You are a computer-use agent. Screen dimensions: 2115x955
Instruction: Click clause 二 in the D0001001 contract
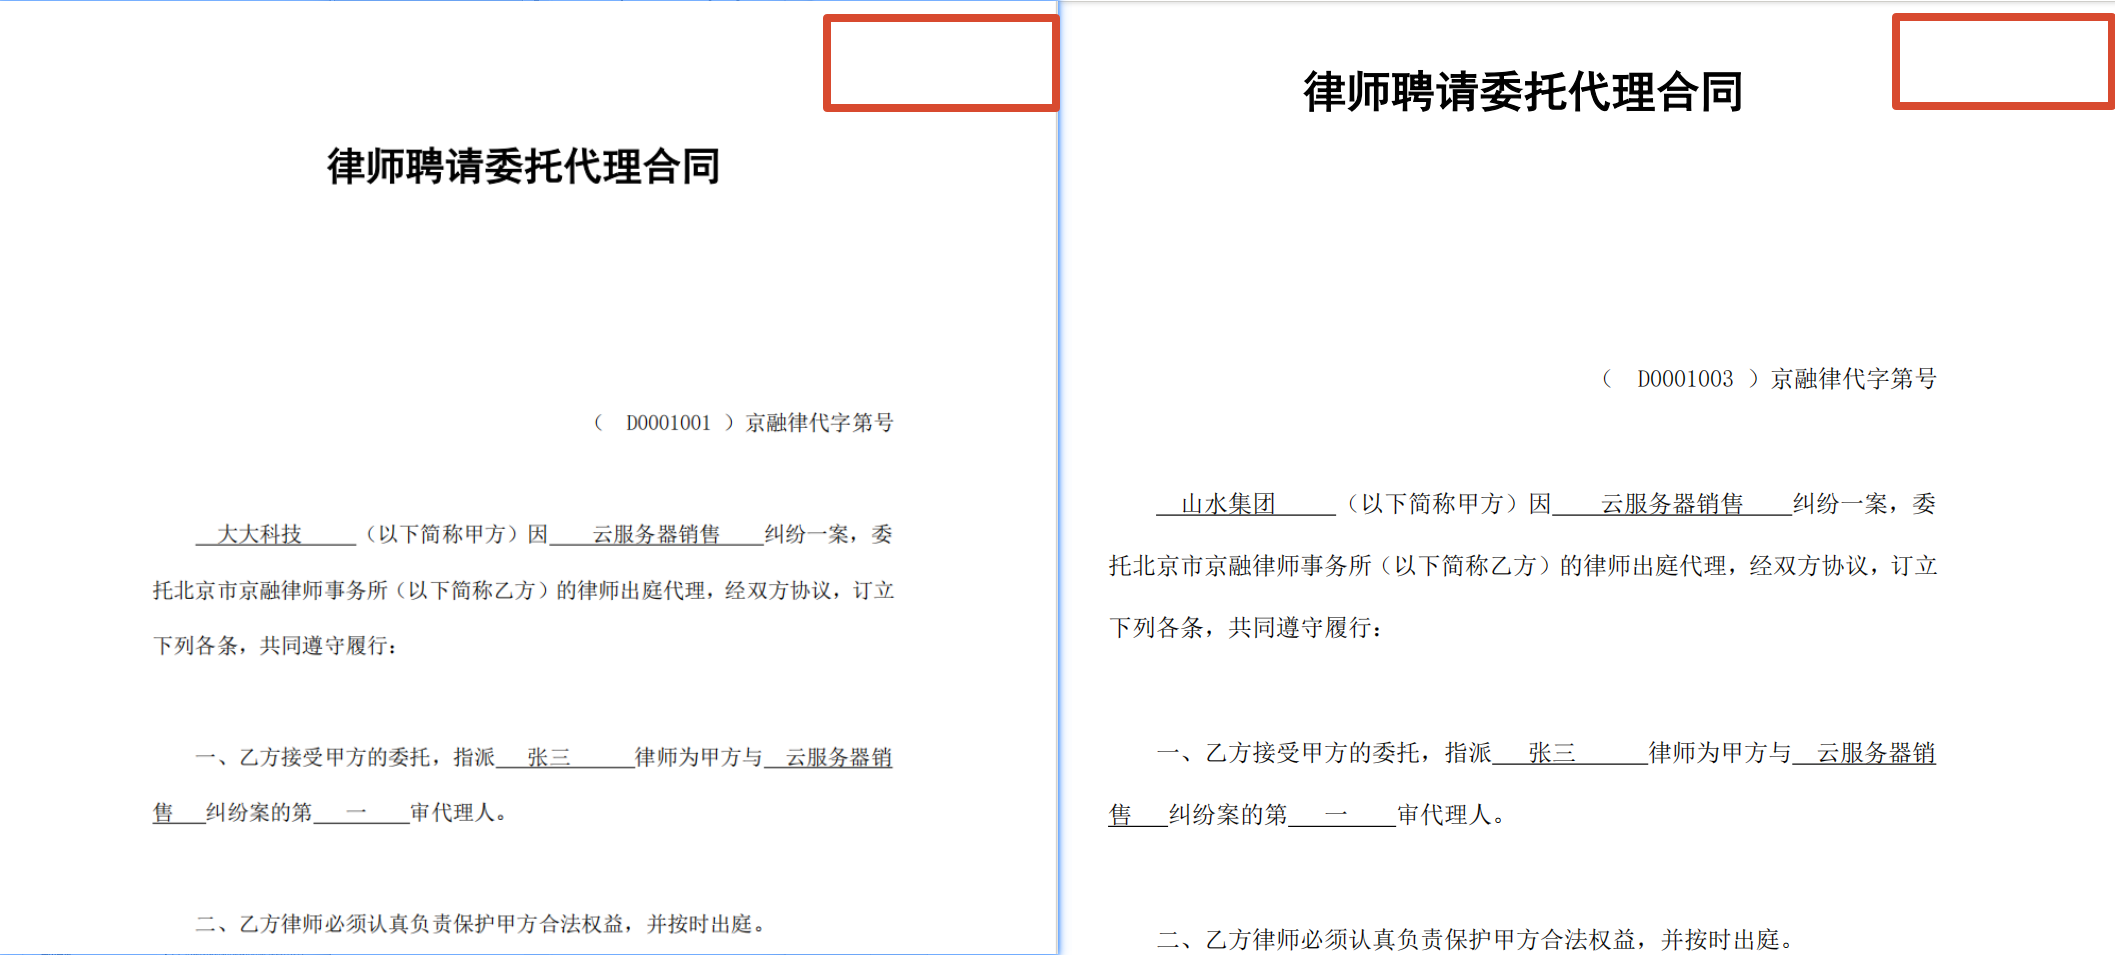click(x=480, y=923)
